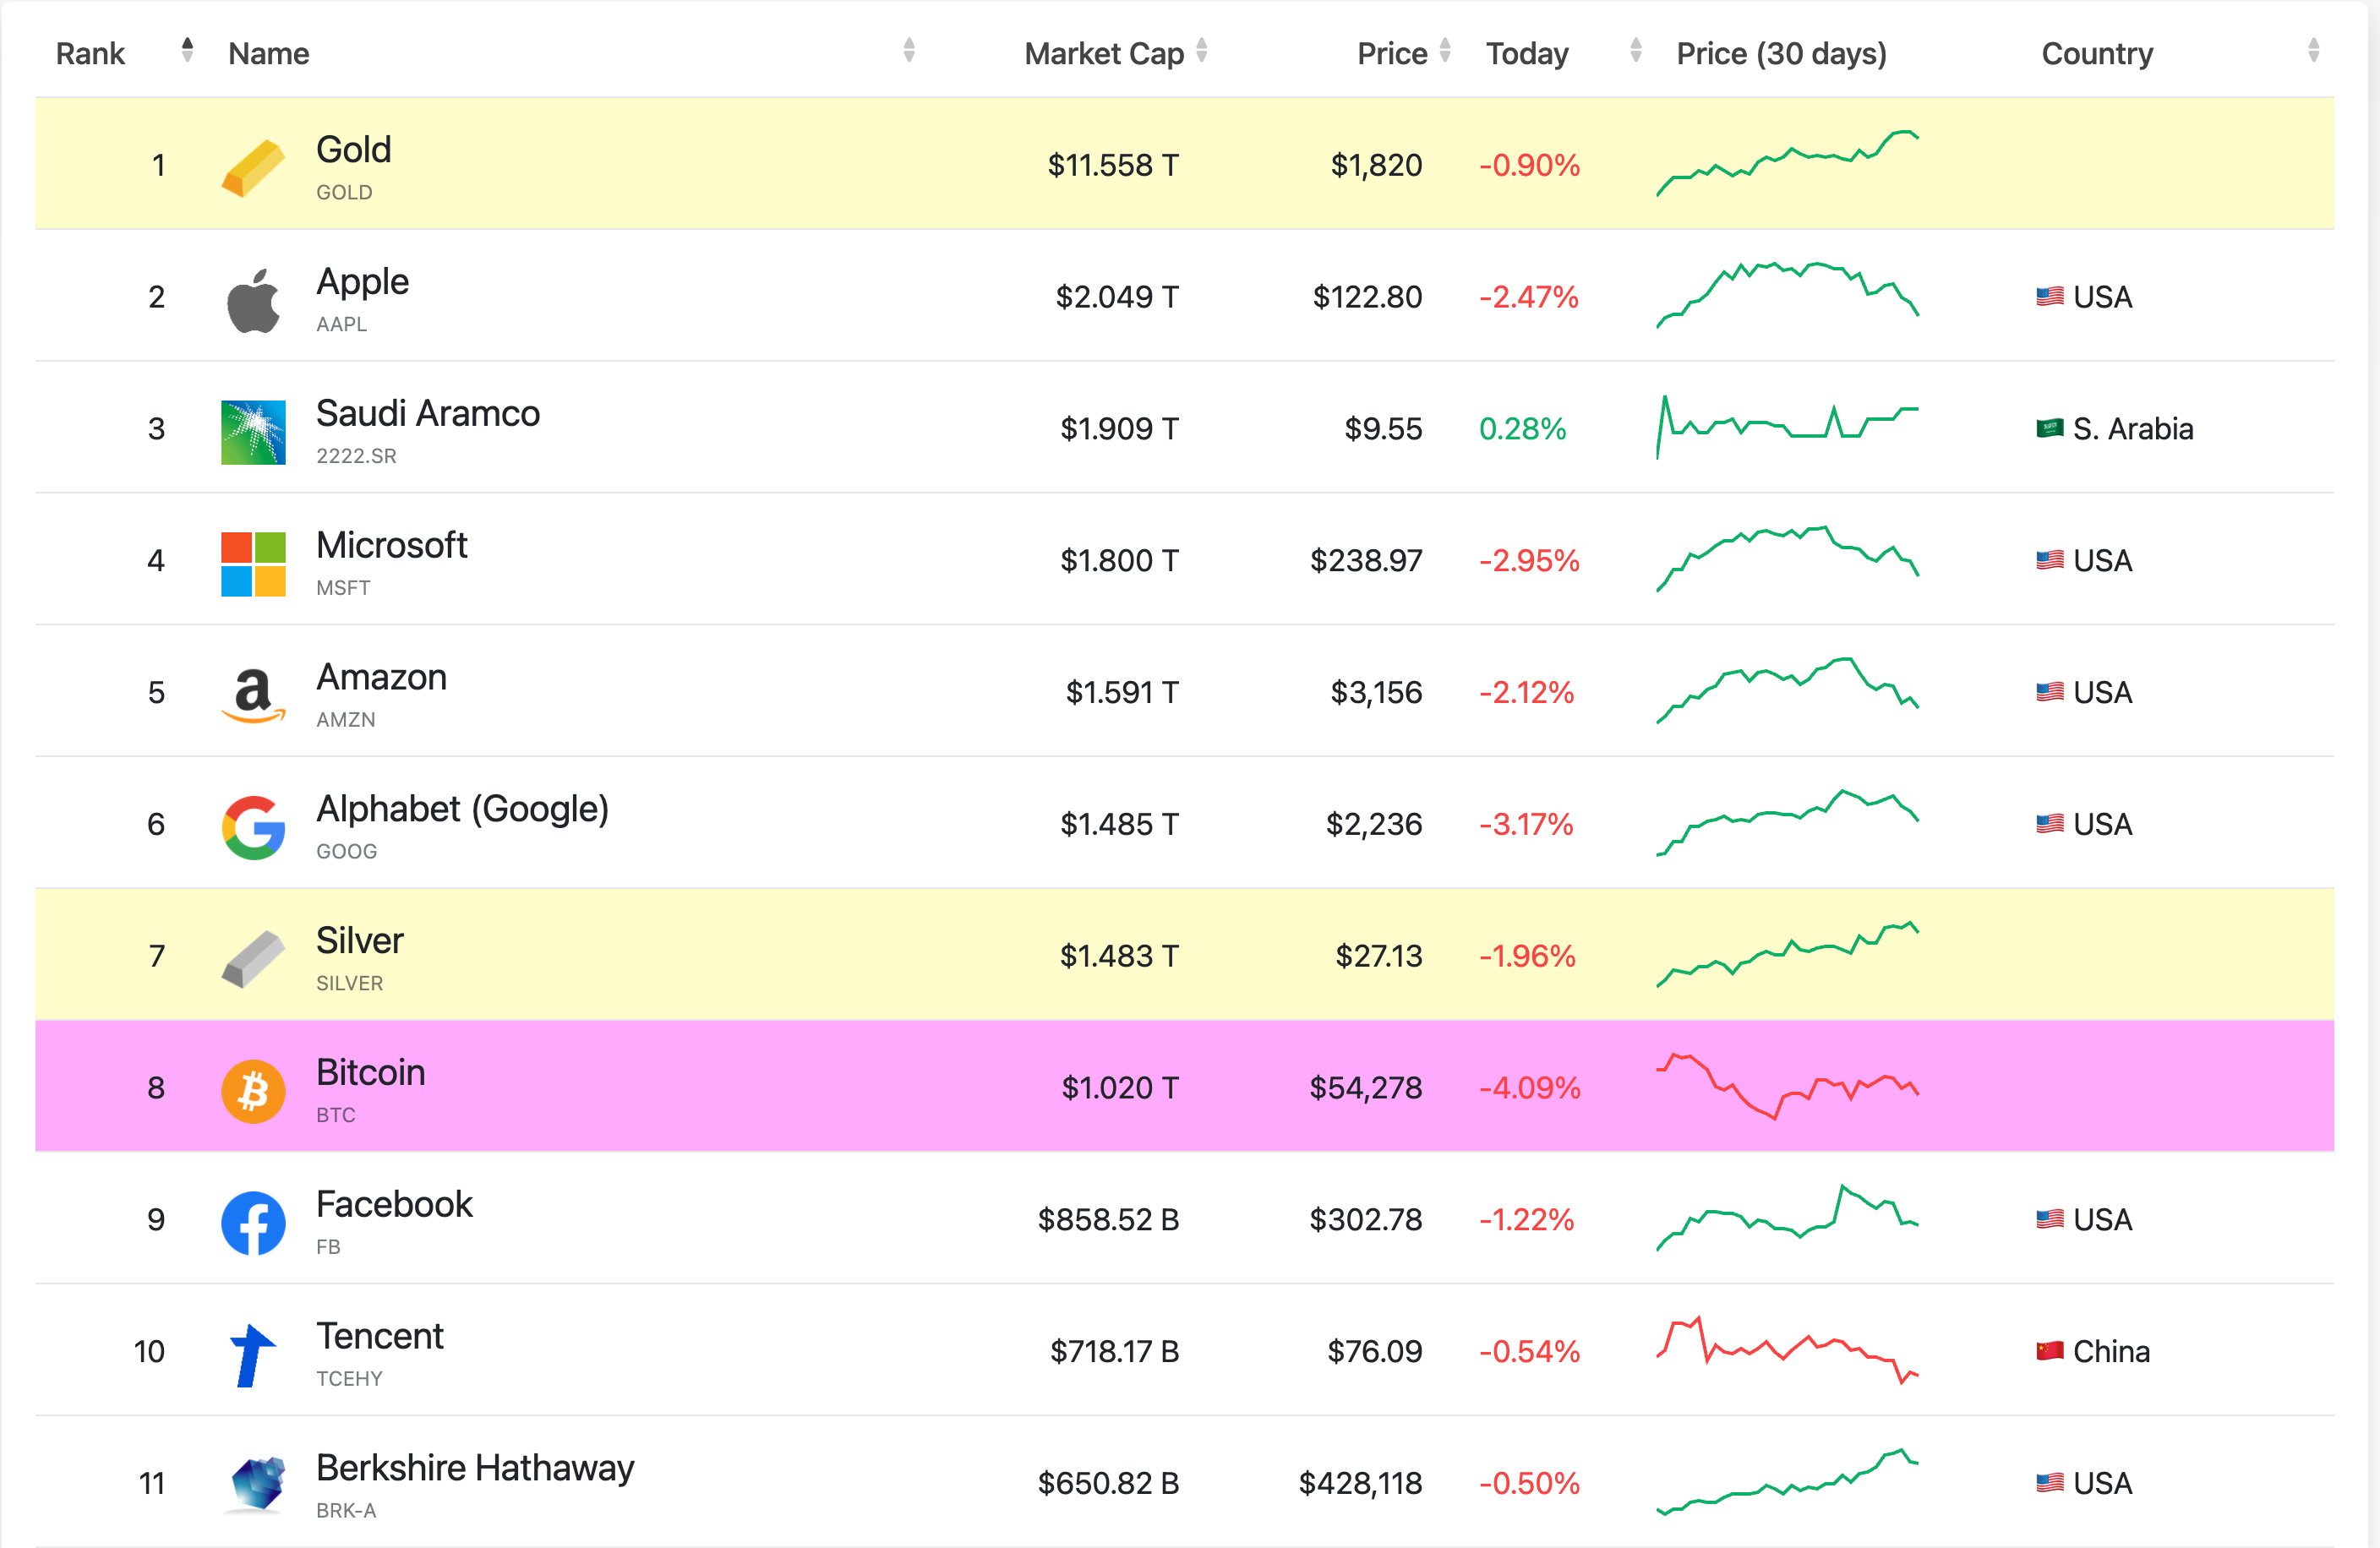
Task: Click Bitcoin 30-day price sparkline
Action: pos(1787,1086)
